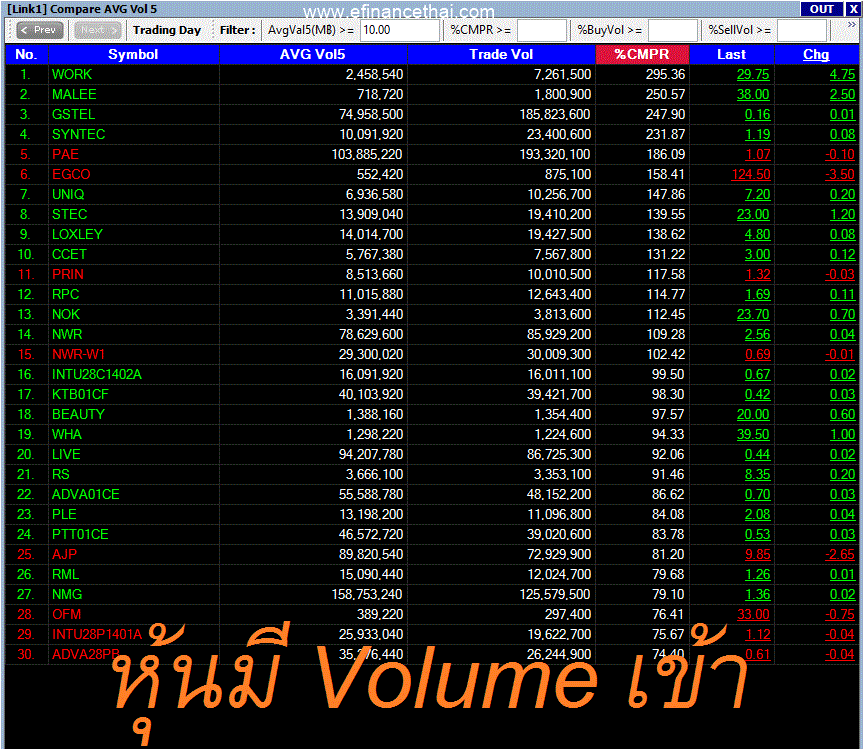The width and height of the screenshot is (863, 749).
Task: Click OFM last price 33.00
Action: click(x=753, y=614)
